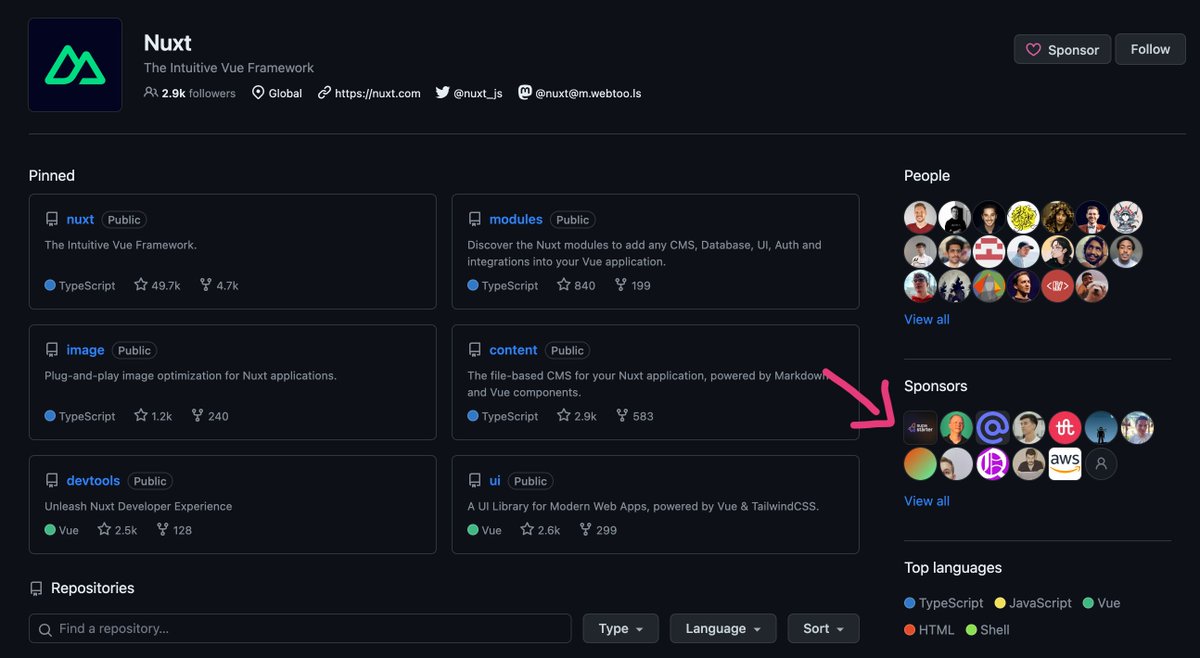Image resolution: width=1200 pixels, height=658 pixels.
Task: Click View all under Sponsors
Action: pos(927,501)
